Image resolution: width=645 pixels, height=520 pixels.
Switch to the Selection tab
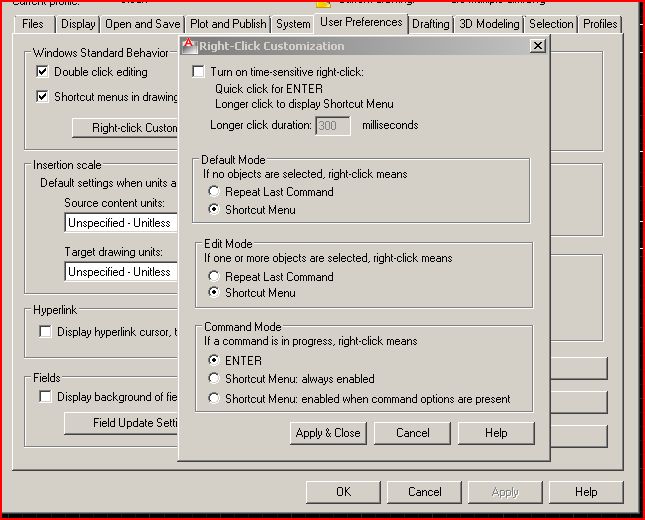551,24
